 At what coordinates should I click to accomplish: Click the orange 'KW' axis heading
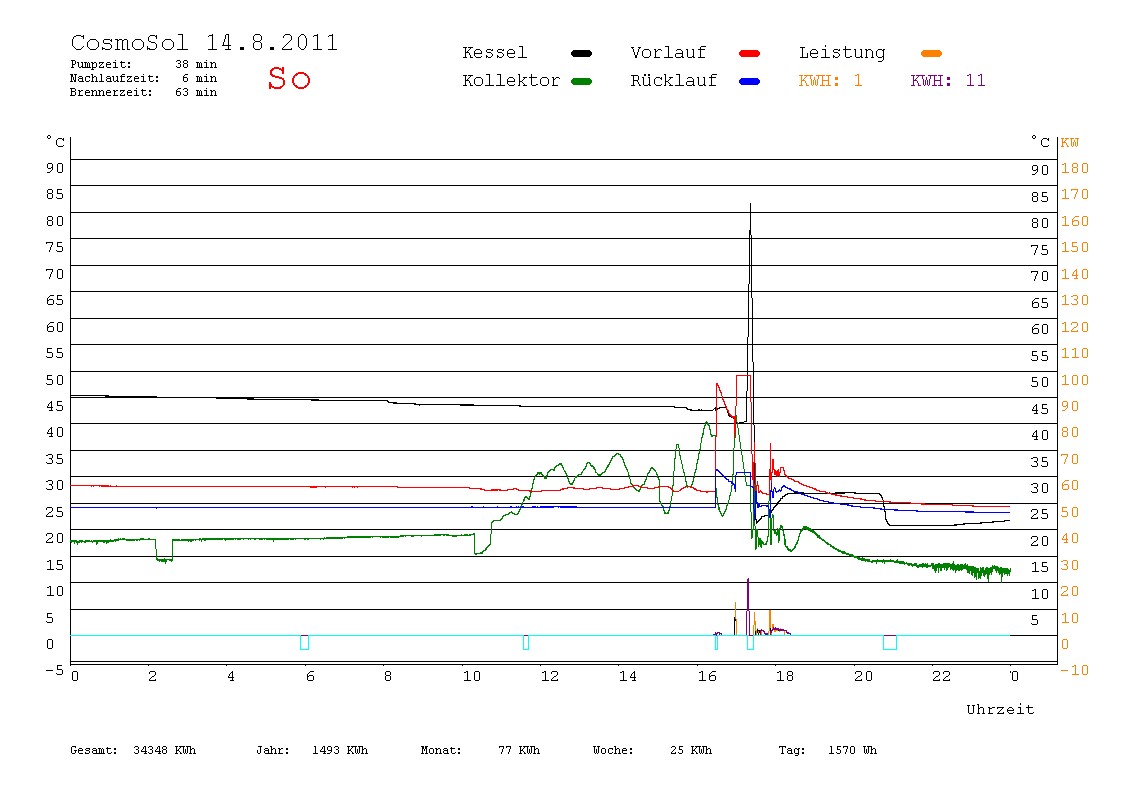[x=1069, y=143]
